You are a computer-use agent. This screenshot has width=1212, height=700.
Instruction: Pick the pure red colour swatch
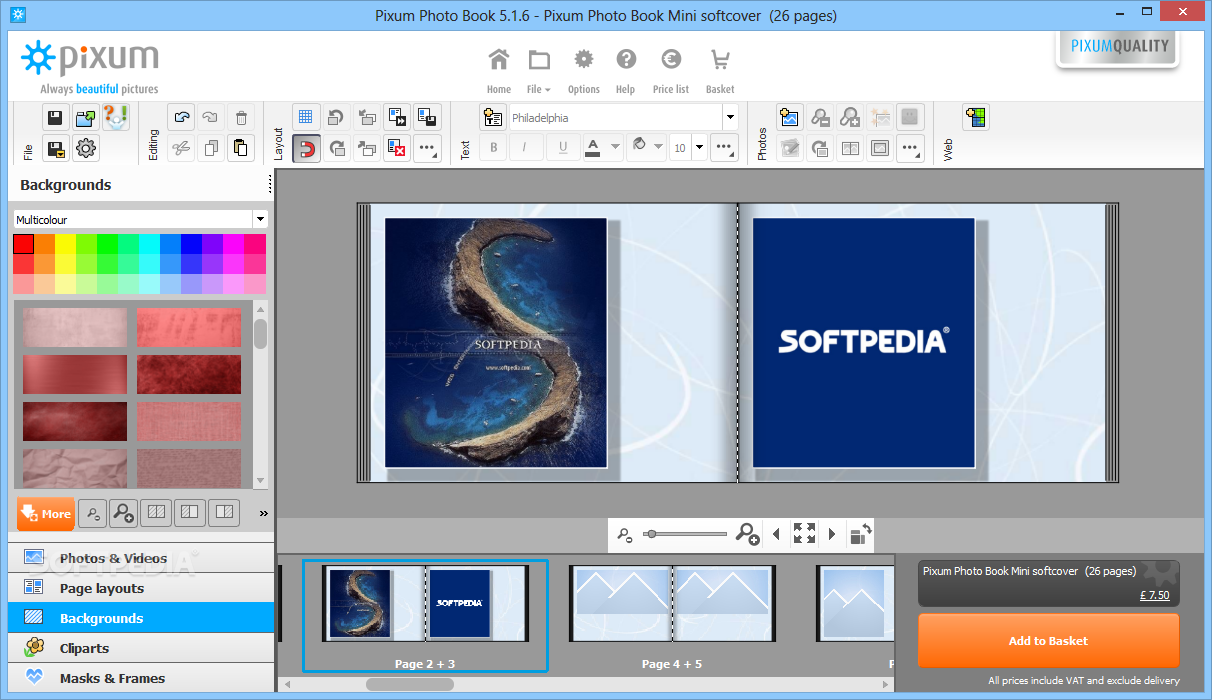click(x=23, y=244)
